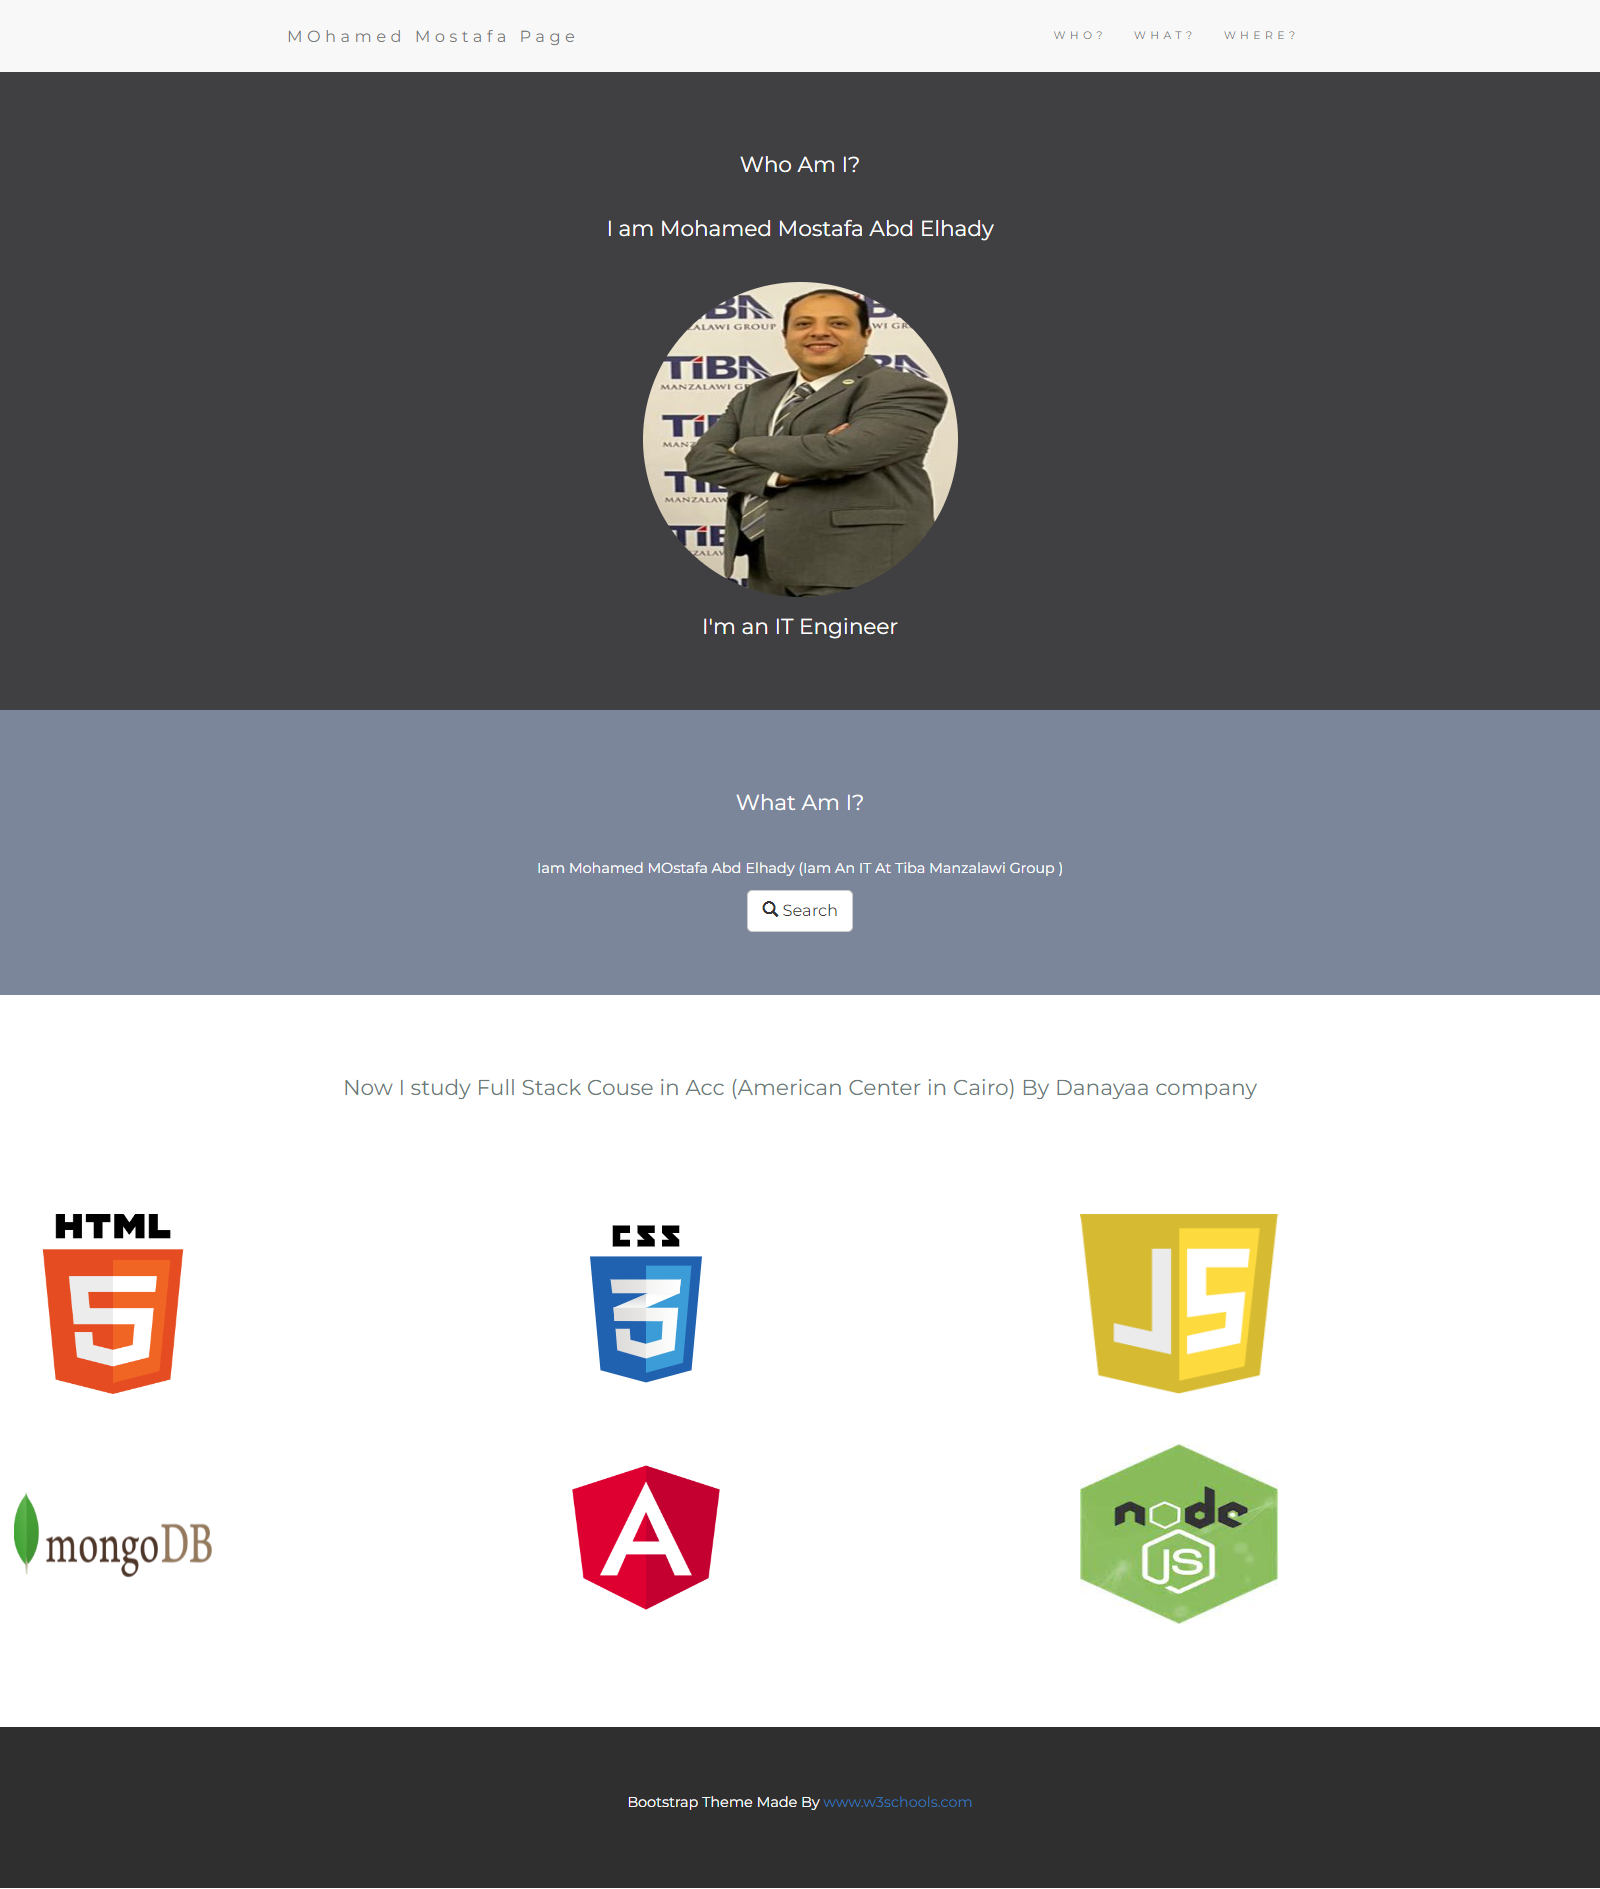Click the 'What Am I?' heading
This screenshot has height=1889, width=1600.
[800, 802]
